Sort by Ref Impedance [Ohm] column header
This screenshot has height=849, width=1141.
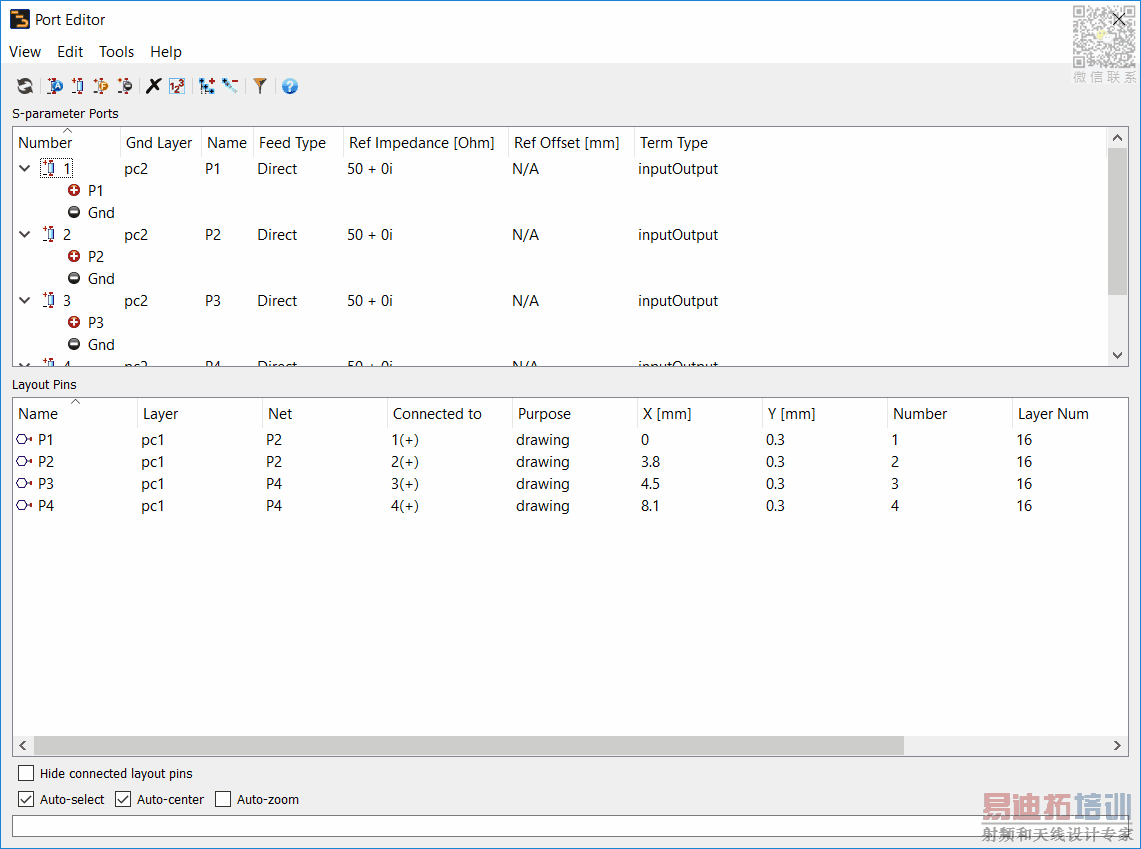click(421, 143)
